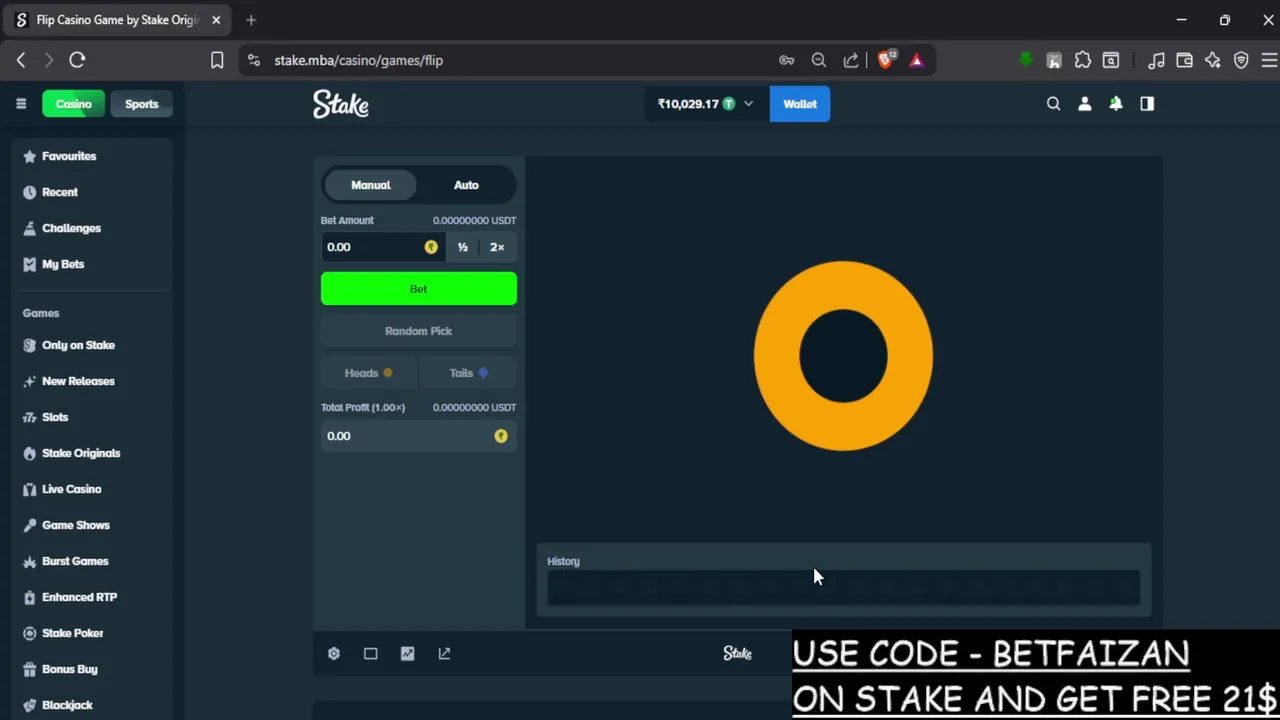Pop out the game window icon
The image size is (1280, 720).
tap(444, 653)
